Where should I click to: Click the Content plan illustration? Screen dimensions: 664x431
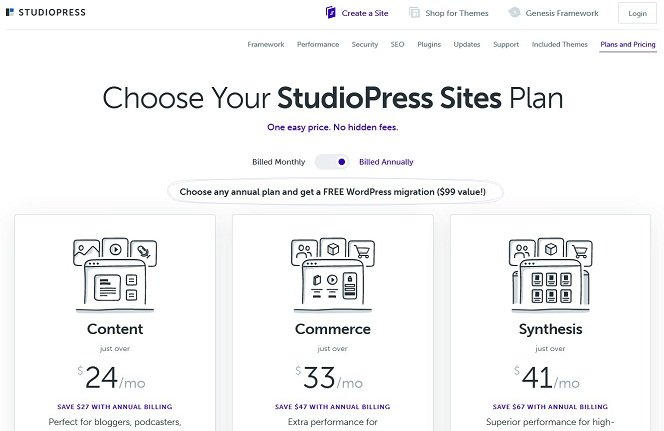click(x=115, y=274)
